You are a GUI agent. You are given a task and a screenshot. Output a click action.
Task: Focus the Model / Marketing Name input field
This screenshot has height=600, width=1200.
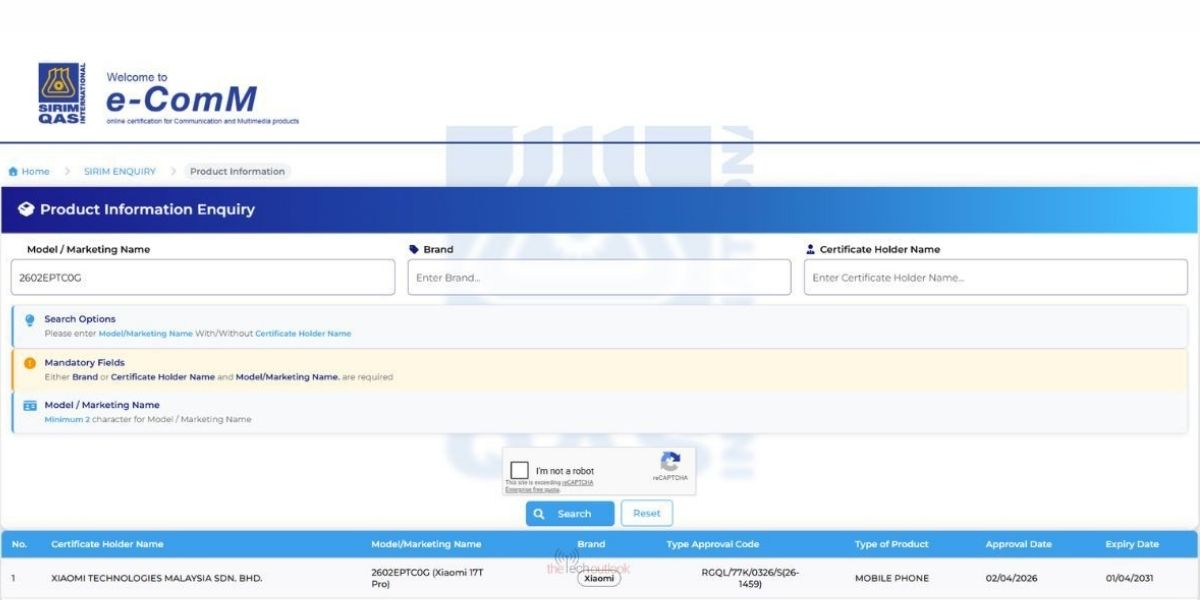pos(203,278)
